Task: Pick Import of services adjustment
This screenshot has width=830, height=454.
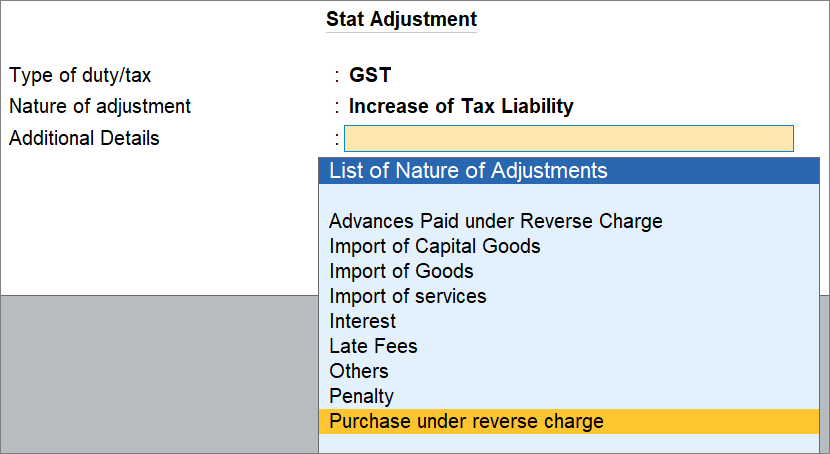Action: tap(407, 296)
